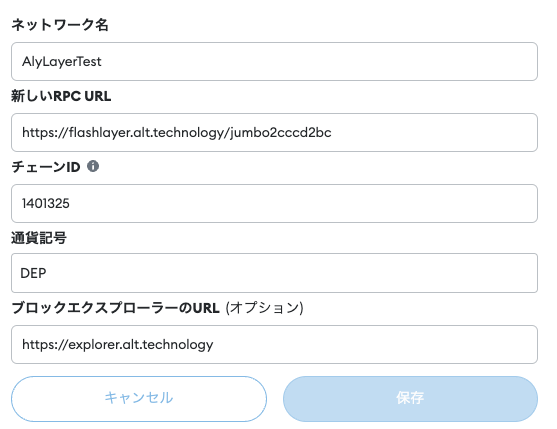Screen dimensions: 557x429
Task: Click the 新しいRPC URL label
Action: pyautogui.click(x=61, y=96)
